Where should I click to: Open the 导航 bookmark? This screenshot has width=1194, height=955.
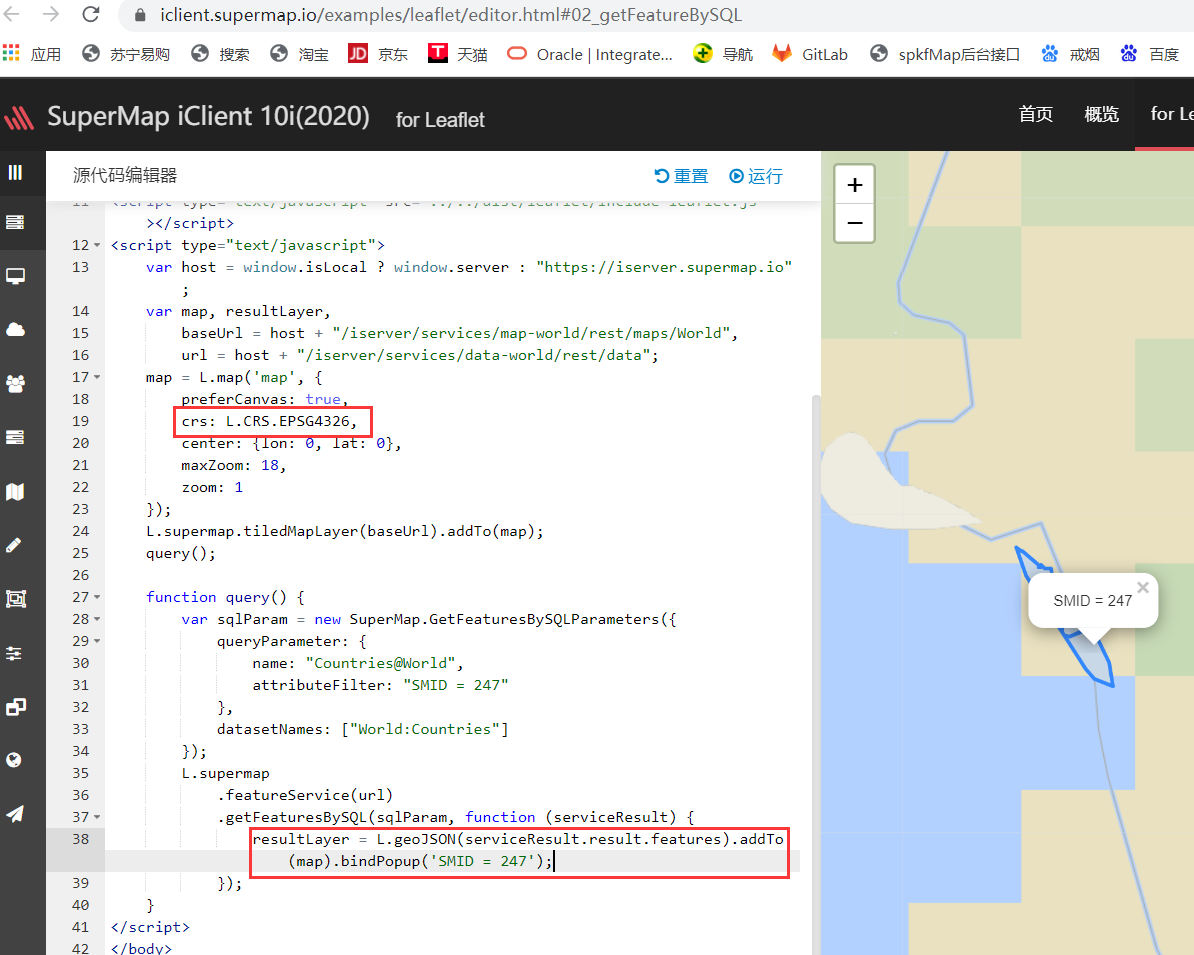click(723, 54)
